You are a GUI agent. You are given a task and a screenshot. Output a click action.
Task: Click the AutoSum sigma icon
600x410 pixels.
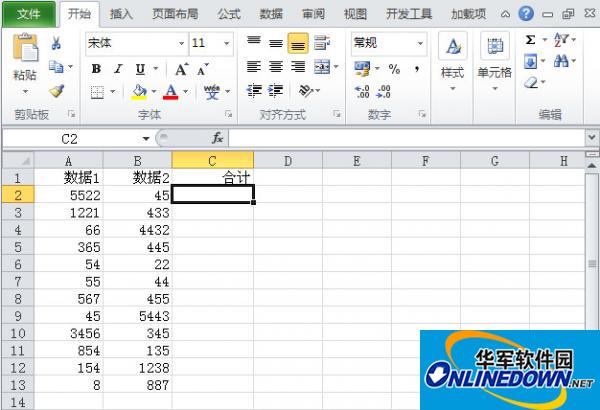point(530,39)
